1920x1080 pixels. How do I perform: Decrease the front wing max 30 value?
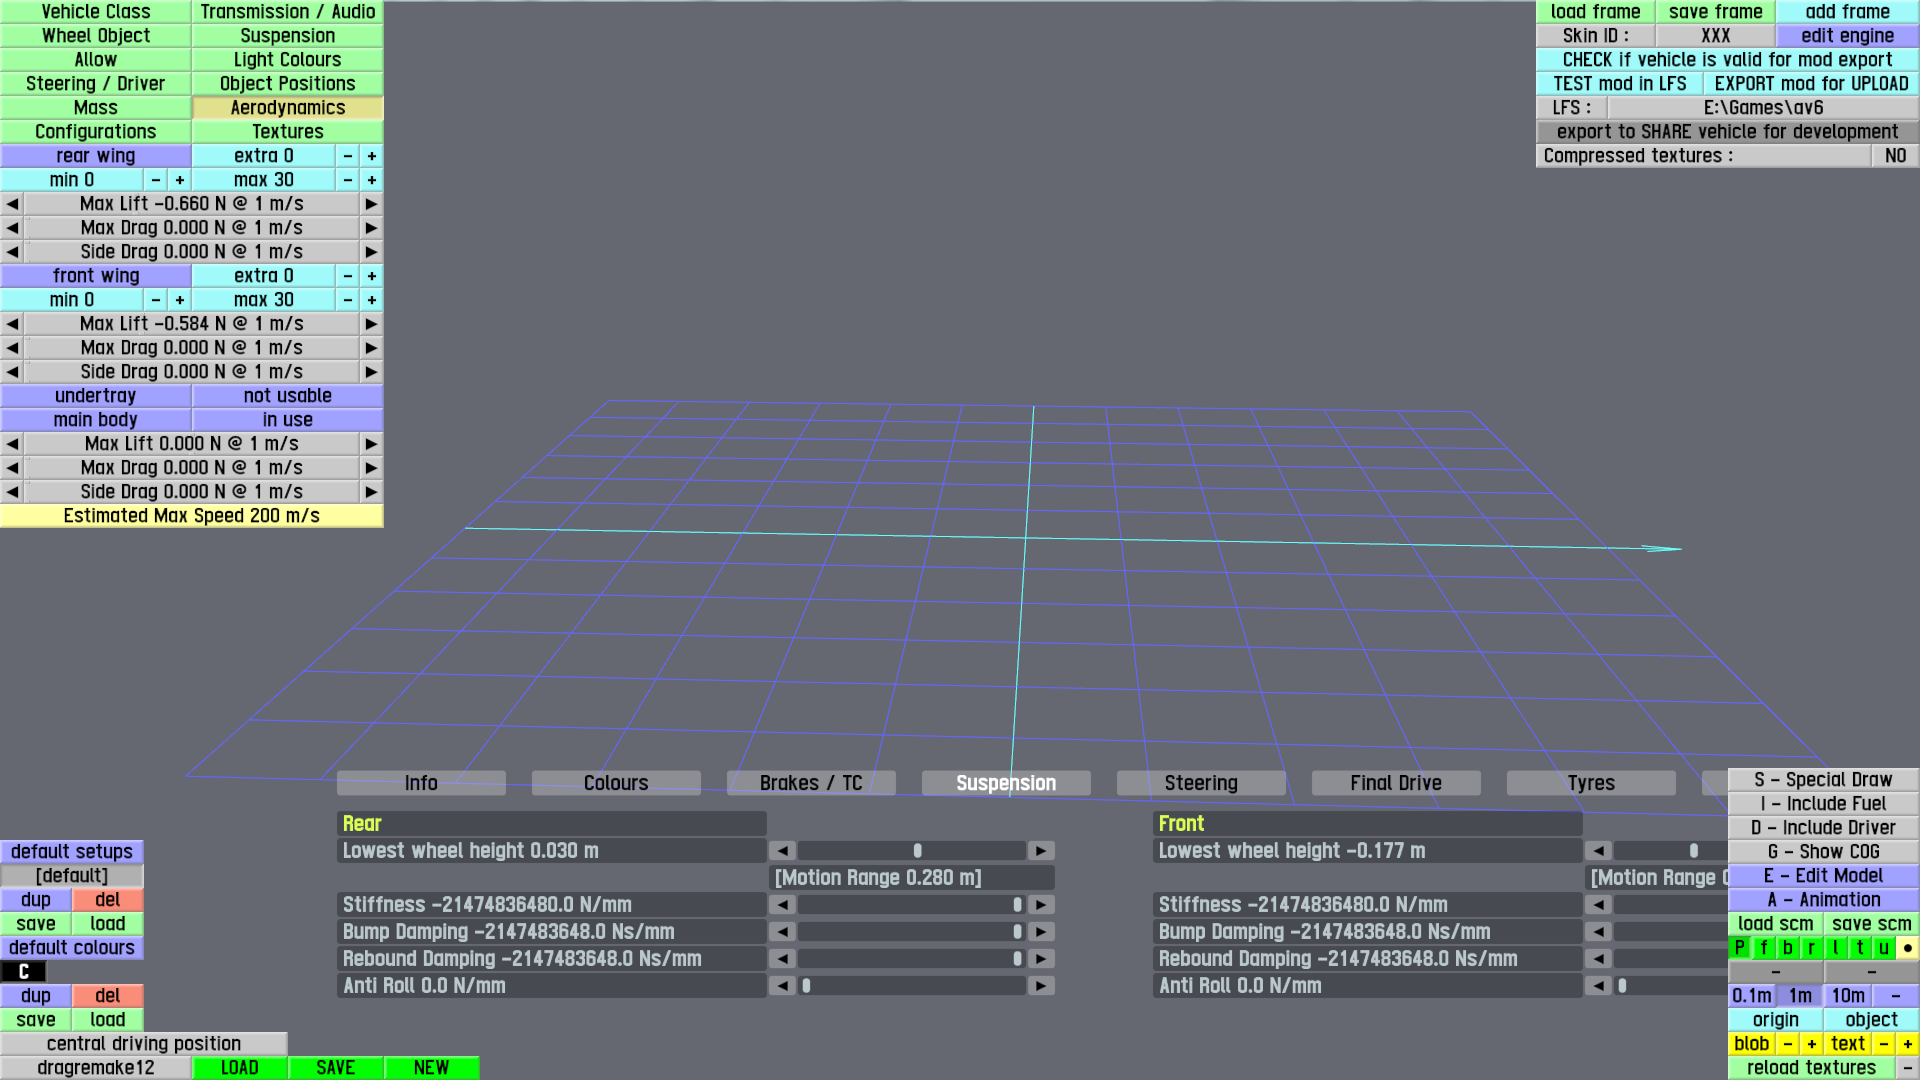coord(348,300)
